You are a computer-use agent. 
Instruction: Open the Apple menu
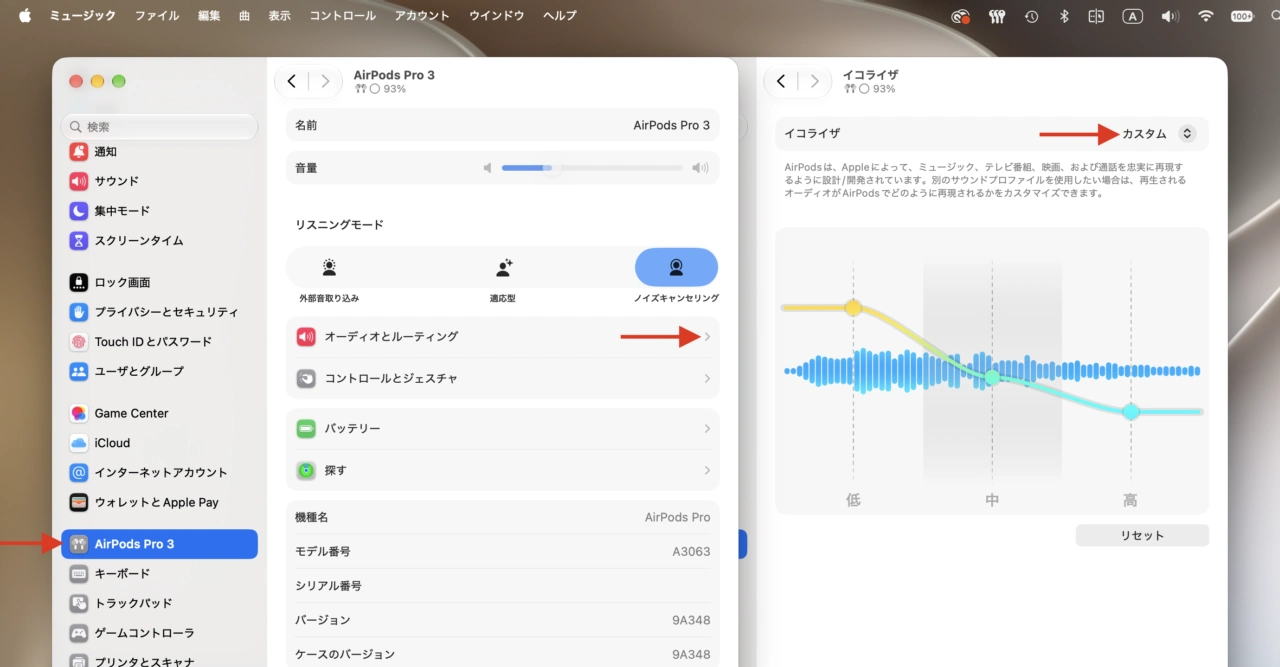(25, 15)
